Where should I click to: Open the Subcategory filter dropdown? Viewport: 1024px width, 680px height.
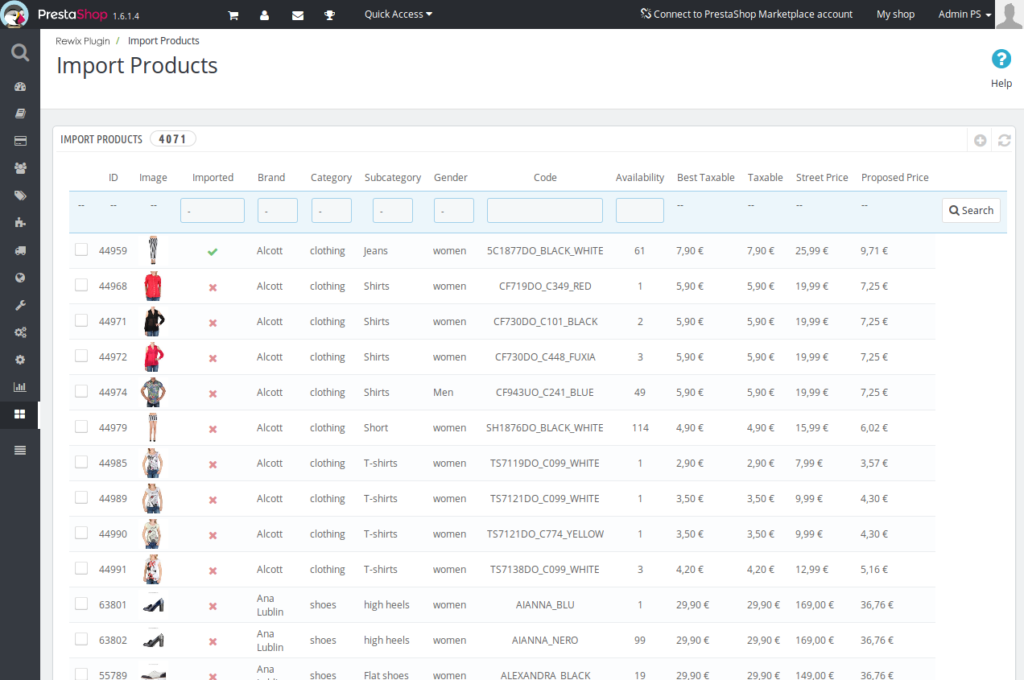tap(392, 210)
